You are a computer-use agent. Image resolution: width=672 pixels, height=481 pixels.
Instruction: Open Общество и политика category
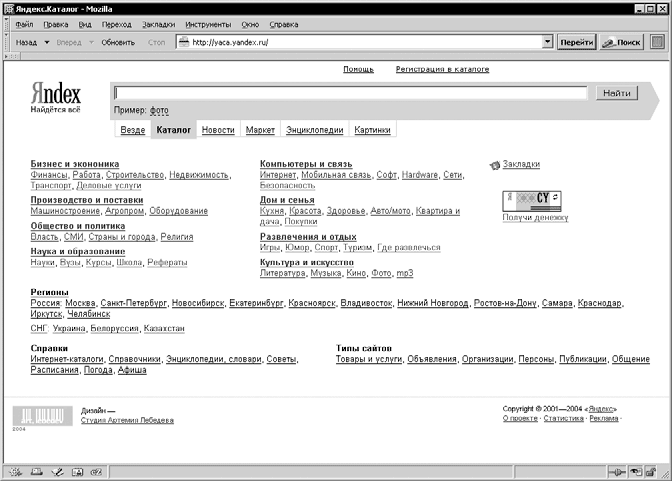tap(78, 225)
